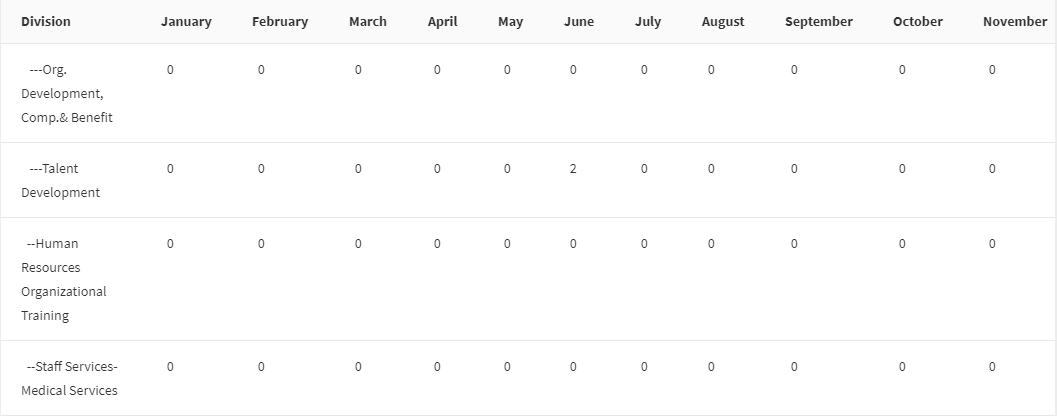
Task: Select the Org. Development, Comp.& Benefit row label
Action: coord(66,93)
